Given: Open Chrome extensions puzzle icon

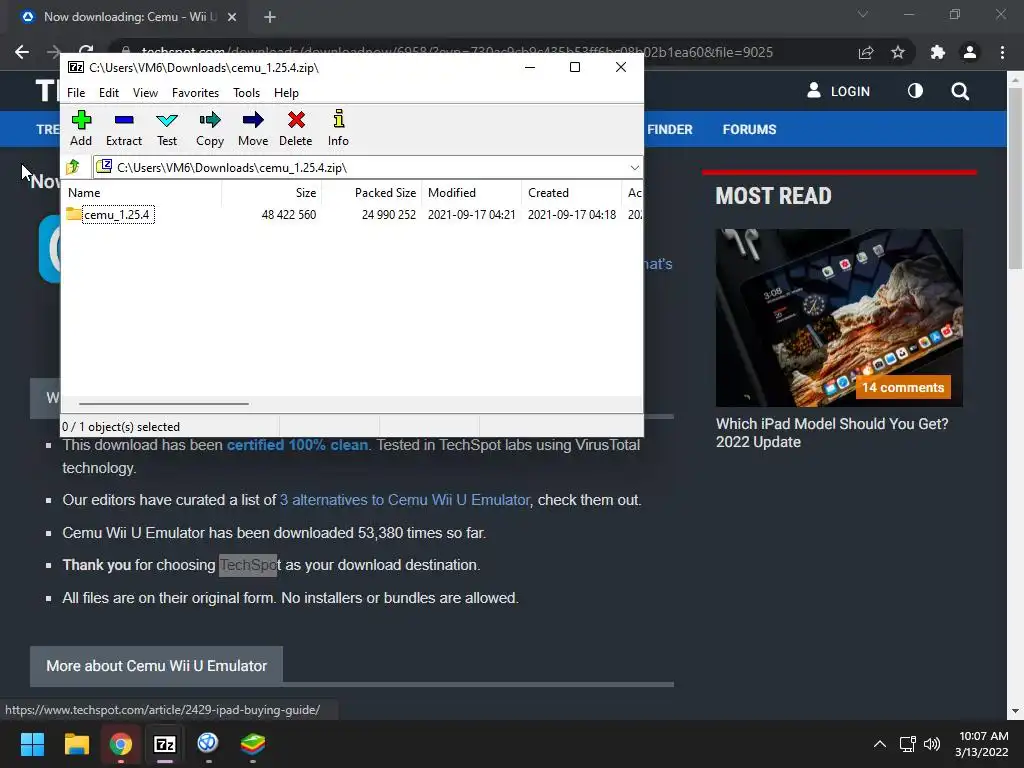Looking at the screenshot, I should (x=938, y=52).
